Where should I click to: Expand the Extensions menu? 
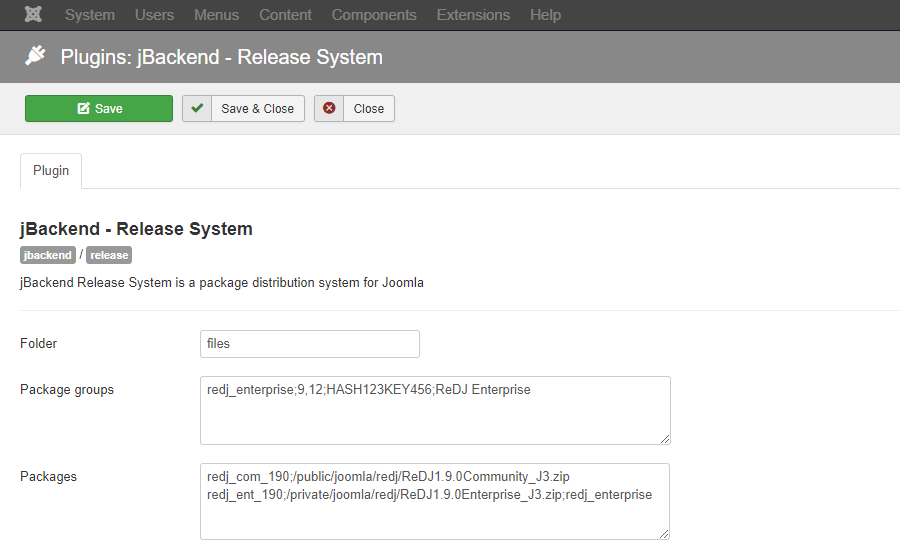coord(473,15)
